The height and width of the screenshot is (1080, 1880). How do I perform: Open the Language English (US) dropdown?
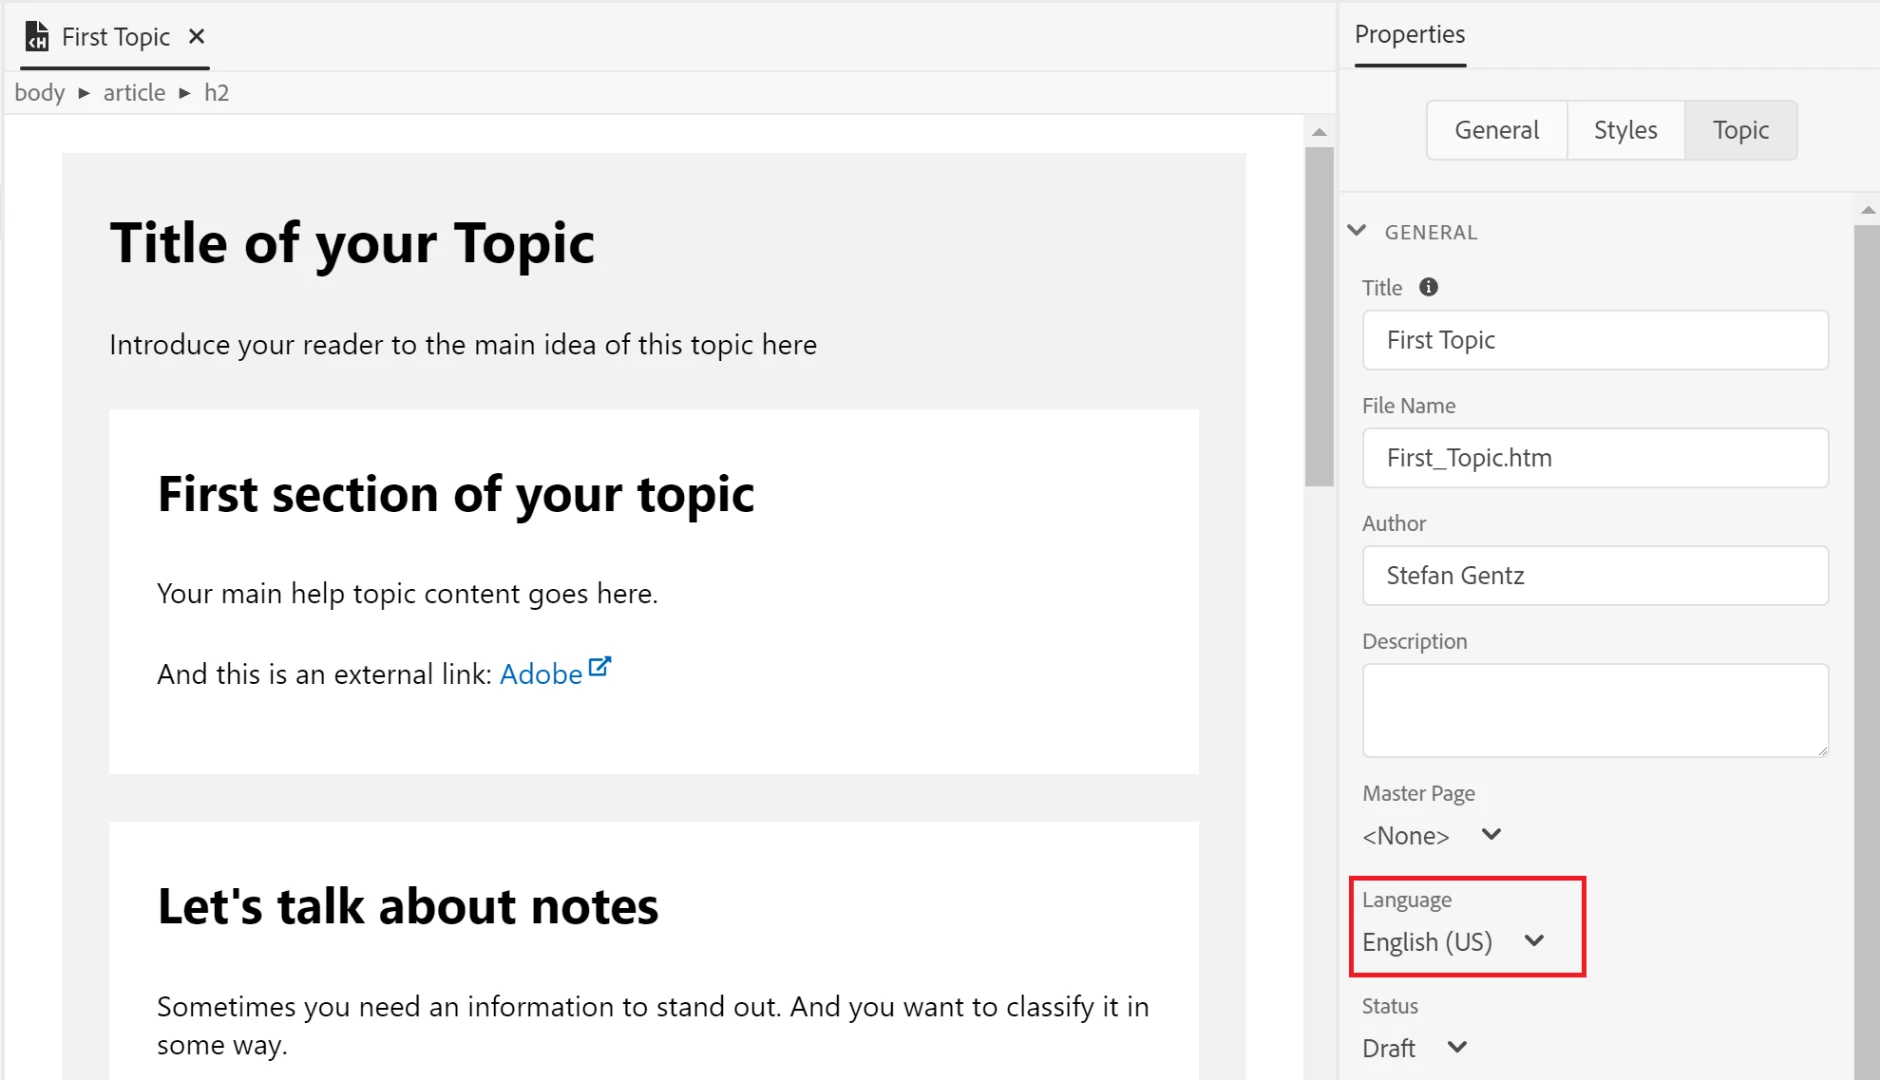(x=1453, y=942)
